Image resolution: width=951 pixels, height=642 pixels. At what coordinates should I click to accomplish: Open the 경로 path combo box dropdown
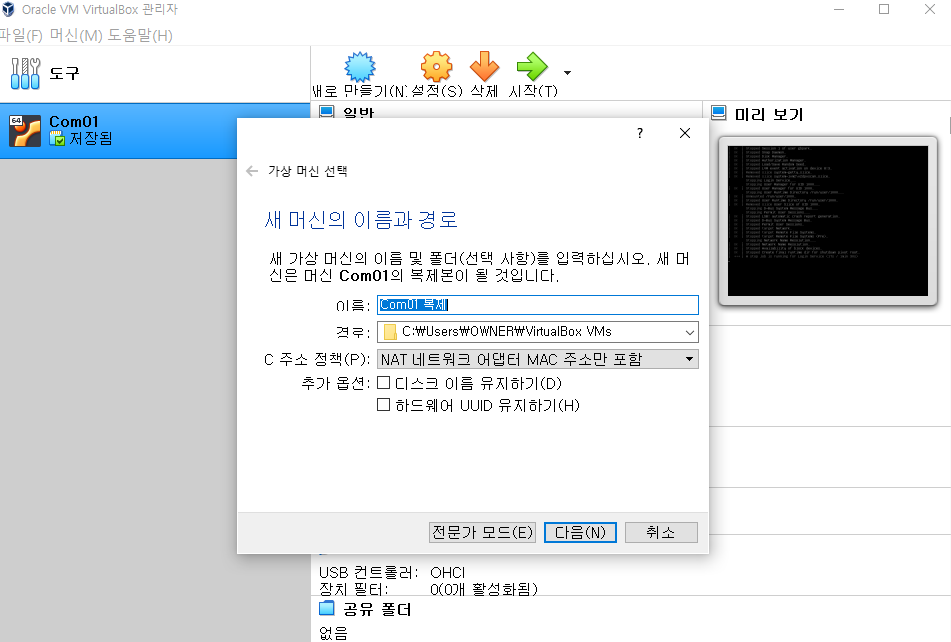[x=690, y=332]
